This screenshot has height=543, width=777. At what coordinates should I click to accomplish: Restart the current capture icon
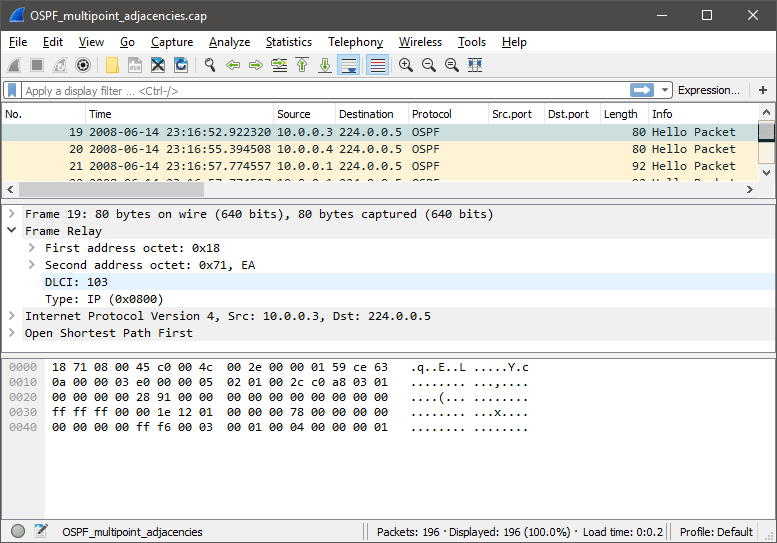[60, 65]
